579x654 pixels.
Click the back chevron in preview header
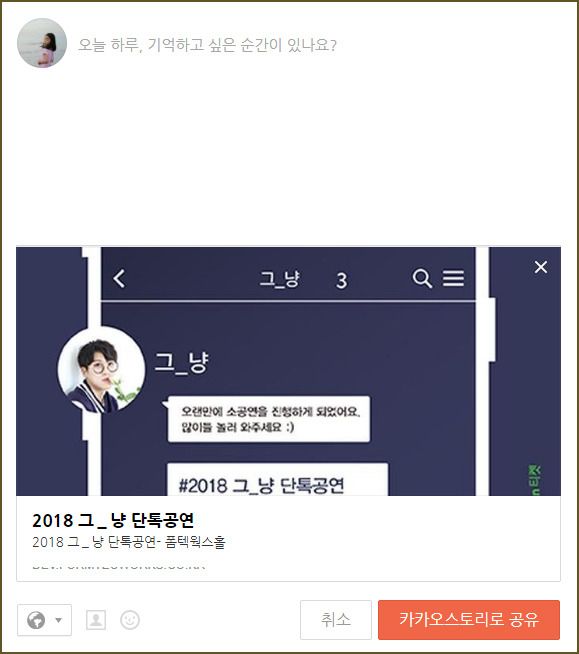(119, 278)
